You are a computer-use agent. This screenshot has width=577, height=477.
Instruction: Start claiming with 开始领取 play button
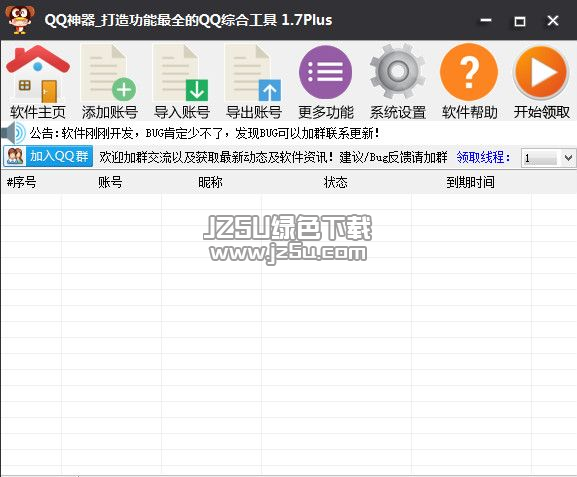coord(541,72)
